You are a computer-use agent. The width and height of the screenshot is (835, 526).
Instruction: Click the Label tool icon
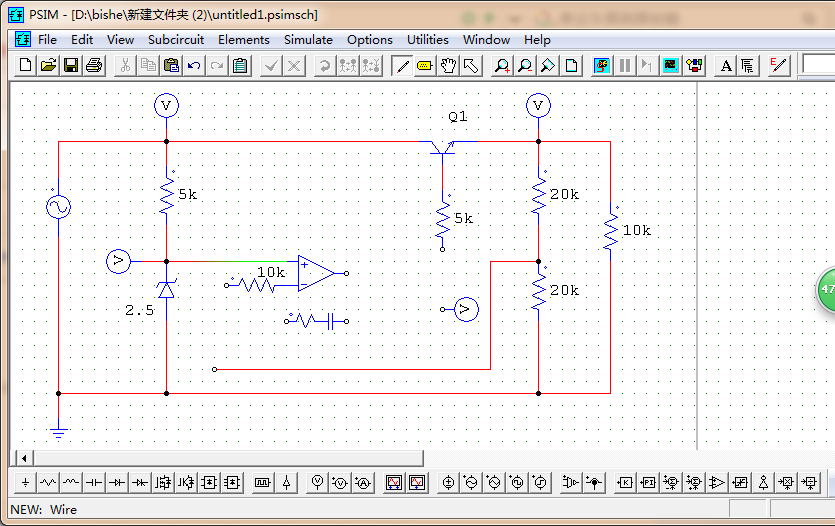(424, 66)
